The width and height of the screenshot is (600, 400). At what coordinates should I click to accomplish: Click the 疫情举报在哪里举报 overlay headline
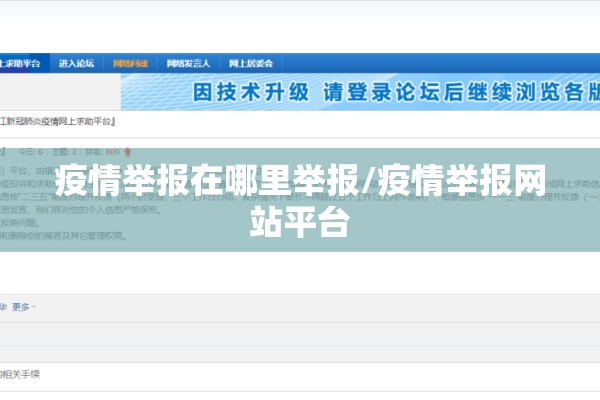[207, 180]
